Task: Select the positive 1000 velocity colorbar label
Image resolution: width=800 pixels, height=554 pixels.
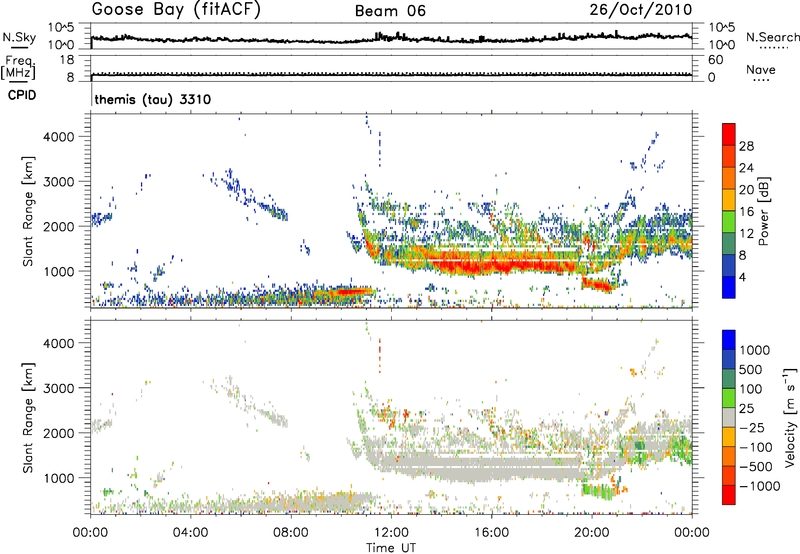Action: (x=755, y=350)
